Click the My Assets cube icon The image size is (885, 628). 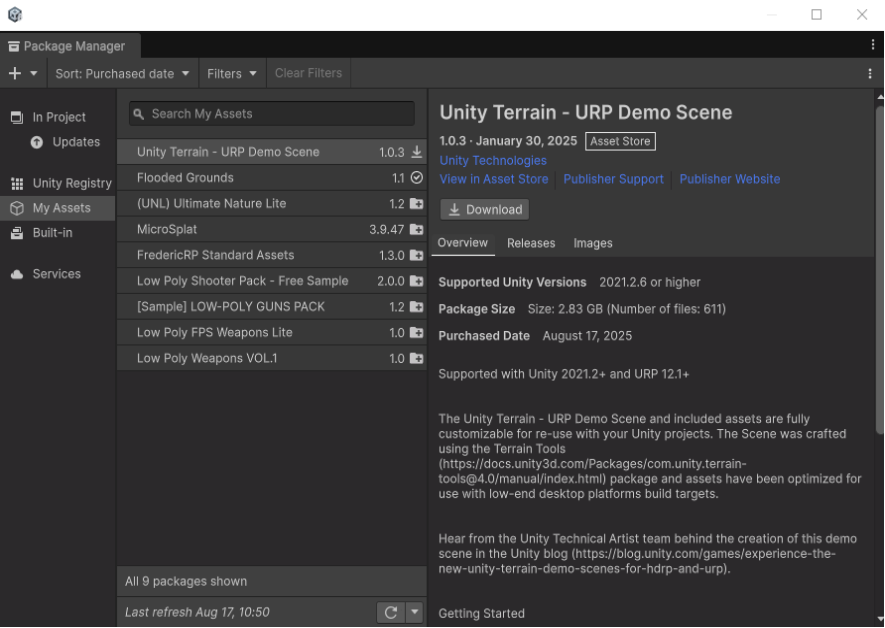point(17,208)
